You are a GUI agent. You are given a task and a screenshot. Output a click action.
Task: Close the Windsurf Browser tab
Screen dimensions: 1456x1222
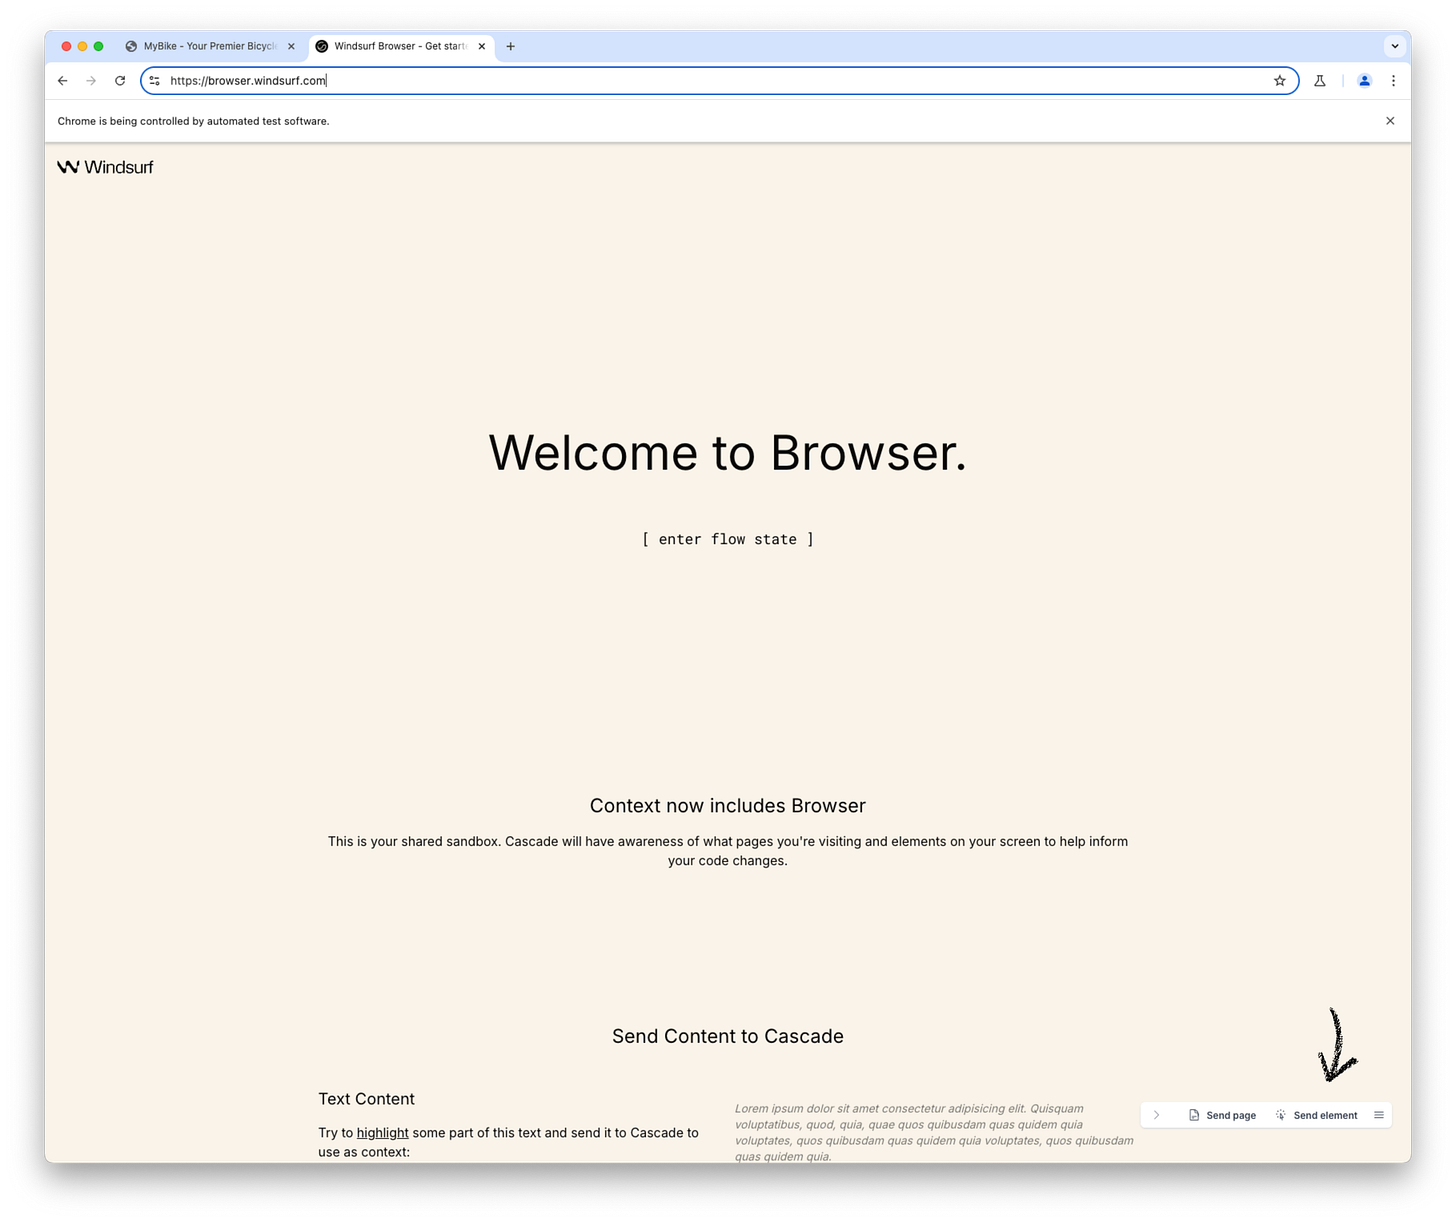481,46
